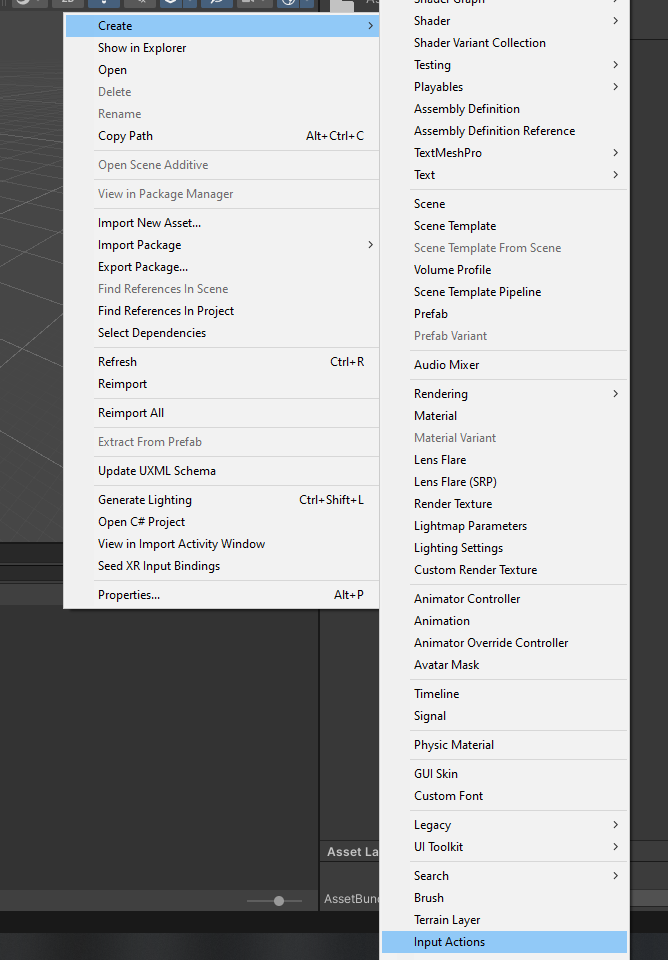Viewport: 668px width, 960px height.
Task: Toggle the 2D view button in the Scene toolbar
Action: (67, 3)
